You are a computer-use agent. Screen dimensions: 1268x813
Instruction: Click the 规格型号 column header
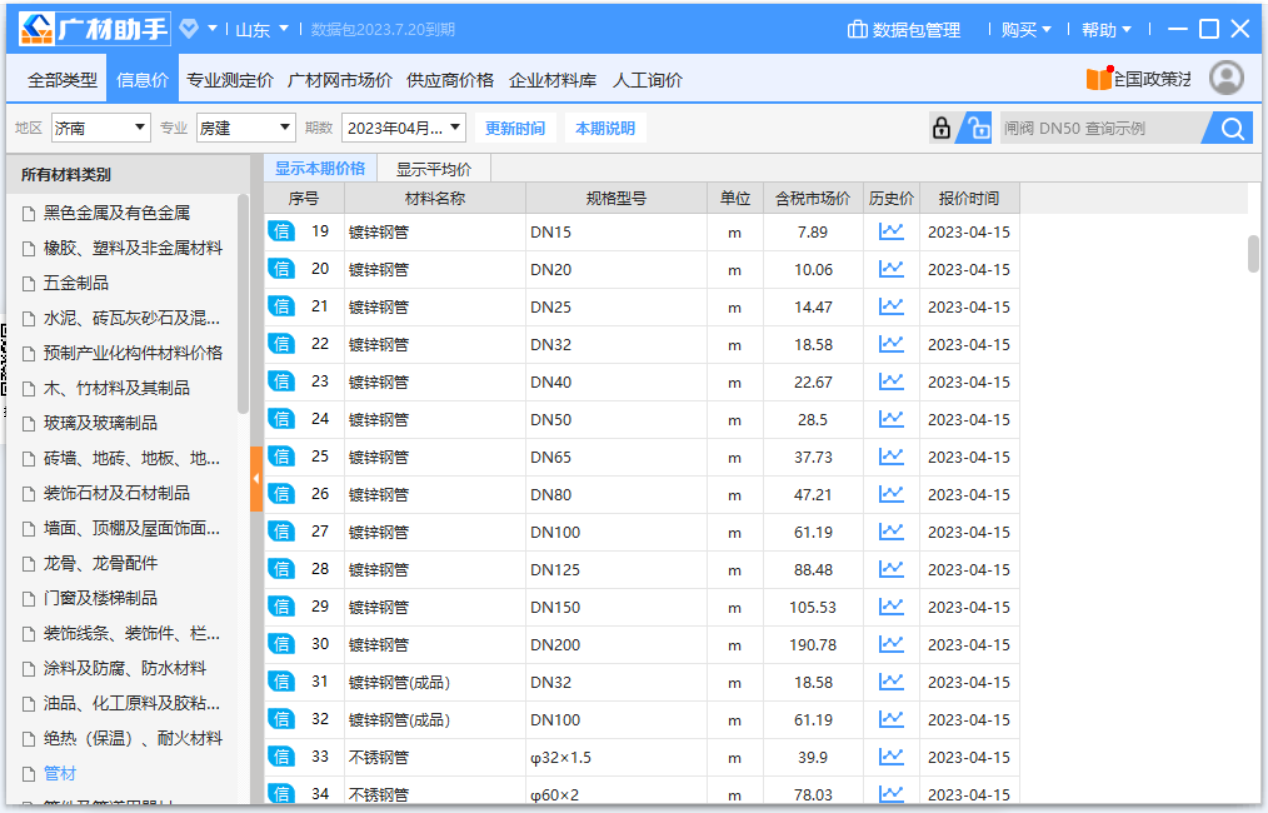[616, 198]
